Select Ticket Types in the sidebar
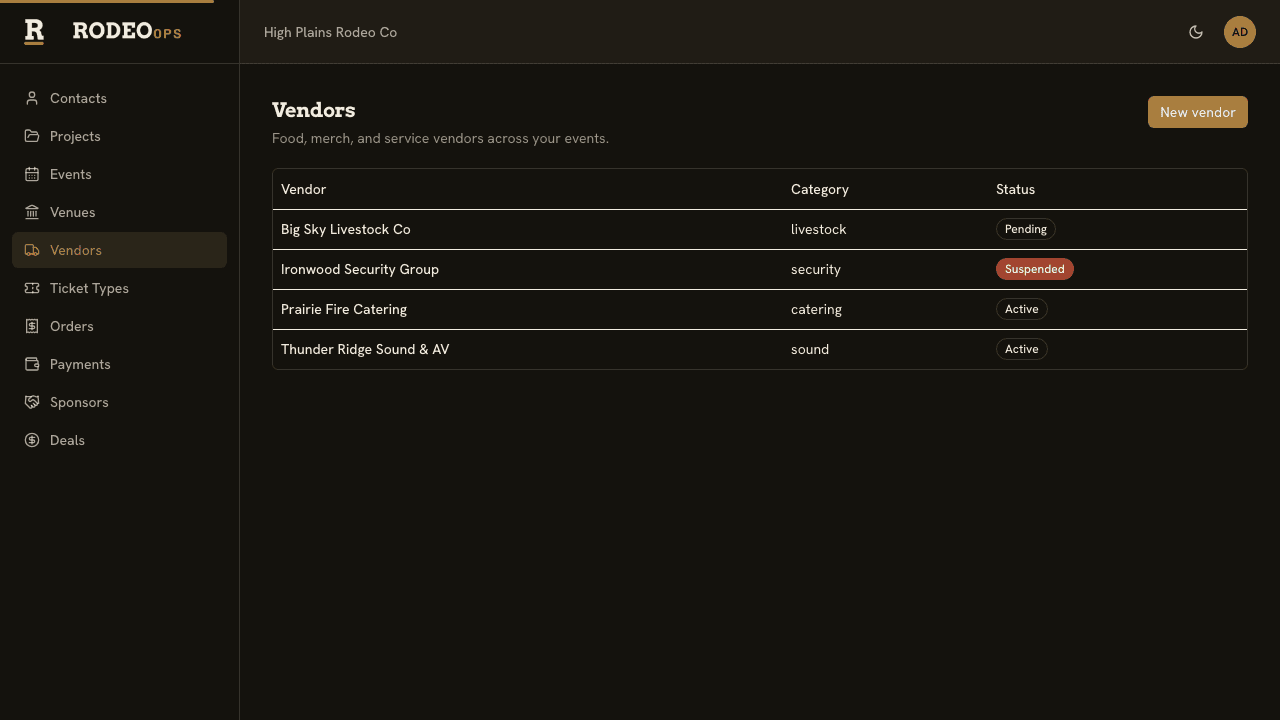Screen dimensions: 1280x720 119,288
